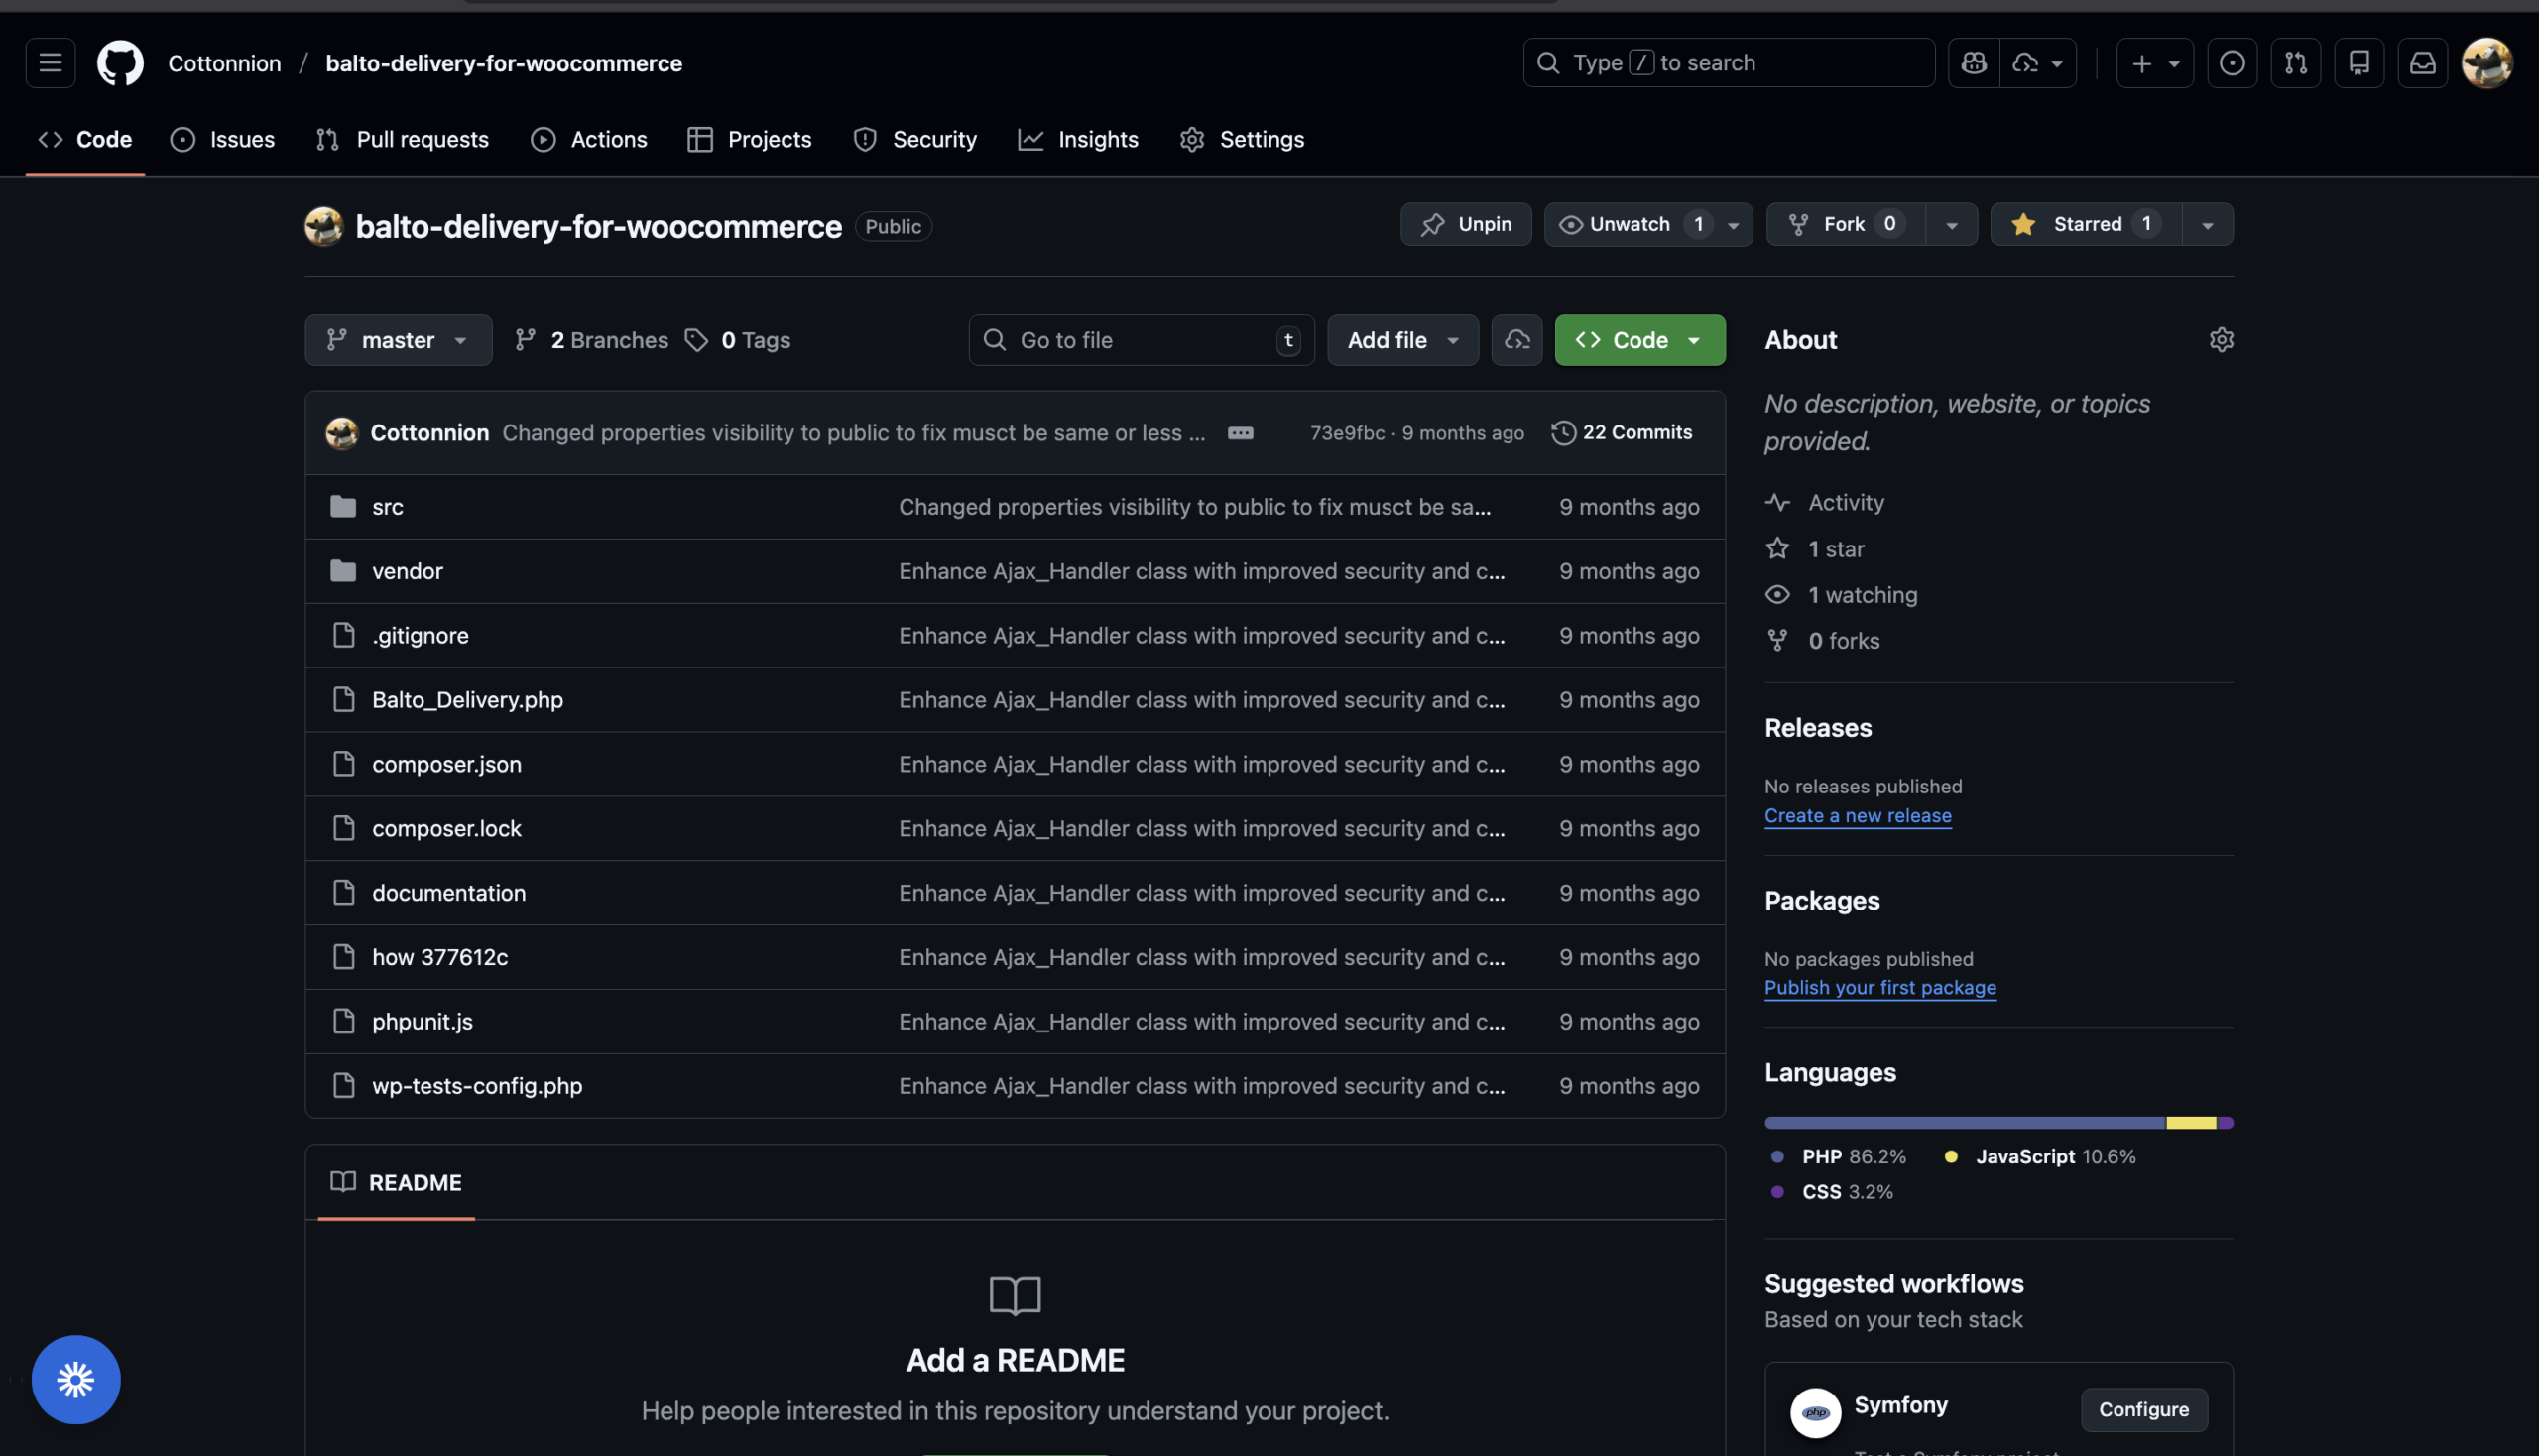Viewport: 2539px width, 1456px height.
Task: Click your profile avatar
Action: pos(2488,62)
